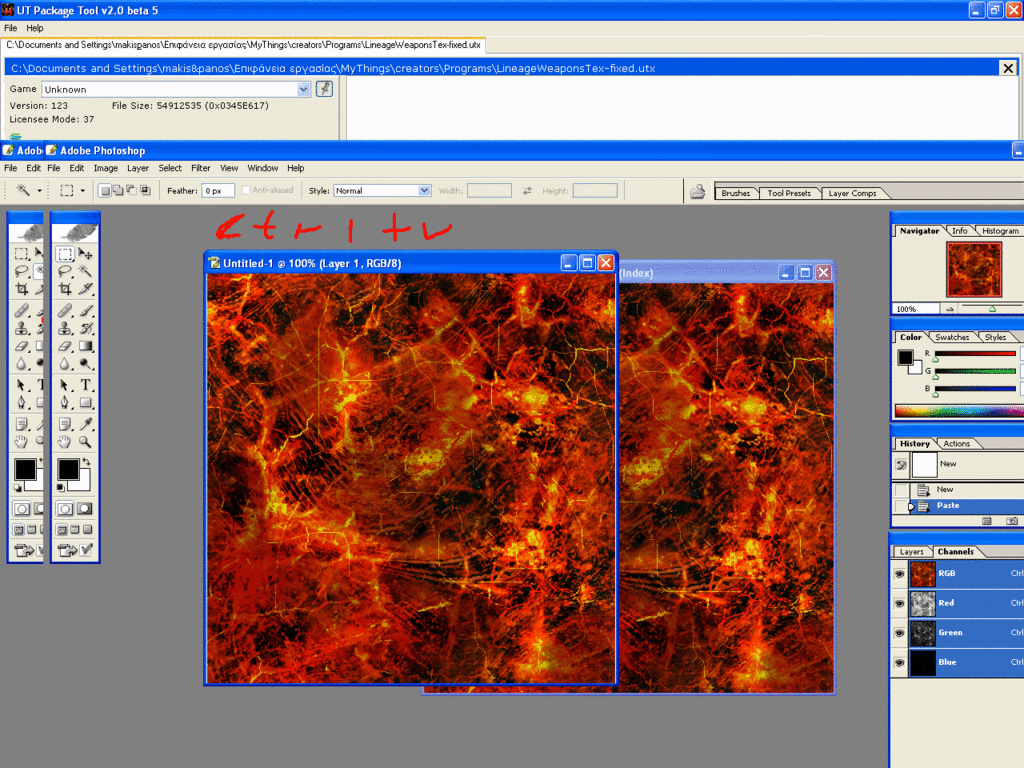Toggle visibility of the Blue channel
1024x768 pixels.
tap(899, 662)
